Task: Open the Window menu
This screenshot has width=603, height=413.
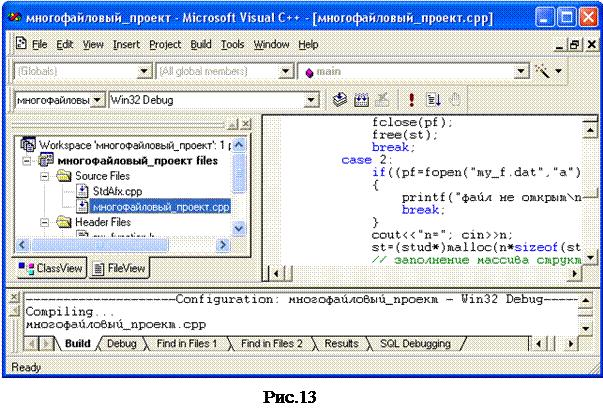Action: [x=271, y=45]
